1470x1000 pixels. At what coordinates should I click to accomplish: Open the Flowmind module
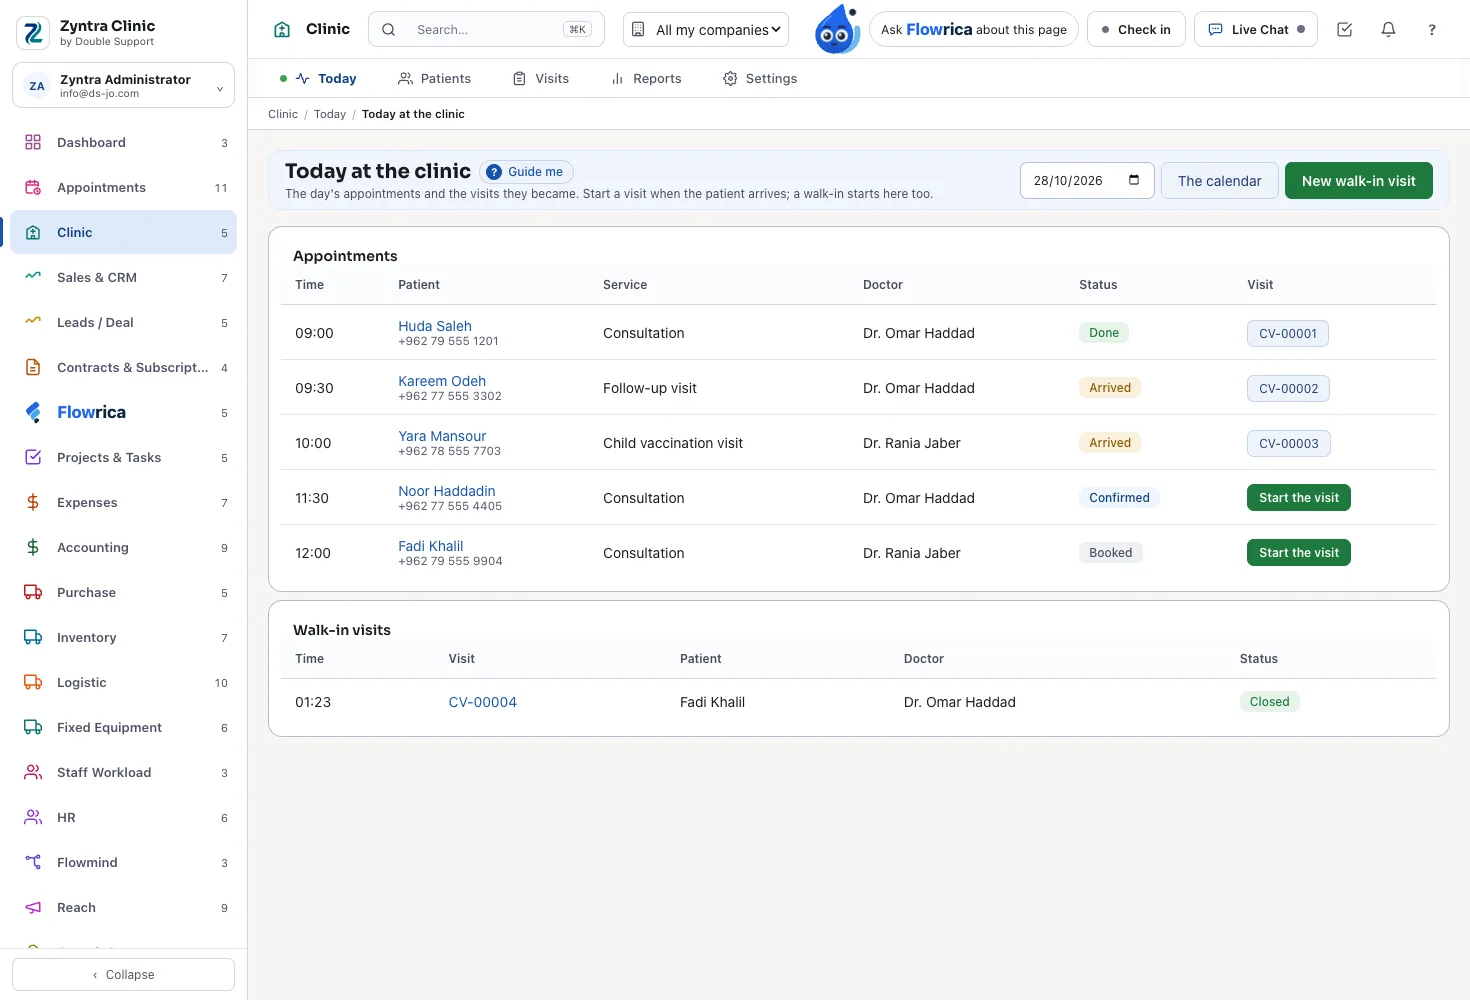[124, 863]
